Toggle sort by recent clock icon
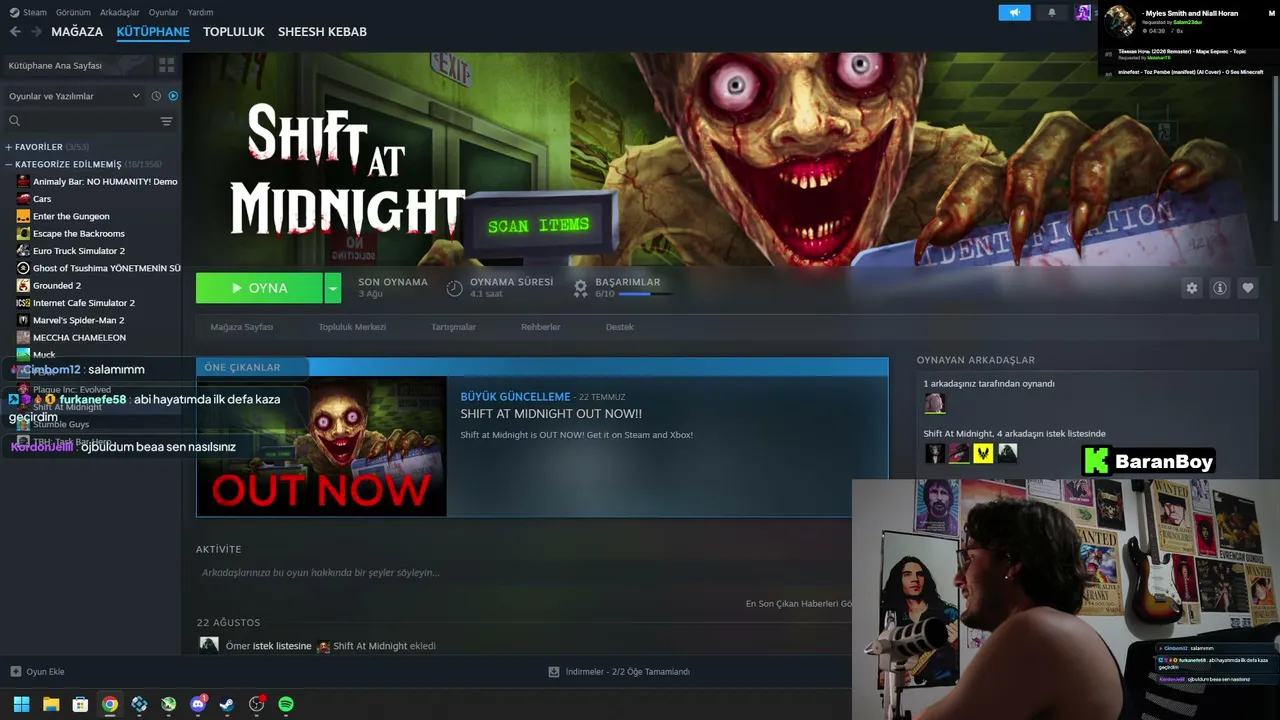The width and height of the screenshot is (1280, 720). tap(156, 96)
